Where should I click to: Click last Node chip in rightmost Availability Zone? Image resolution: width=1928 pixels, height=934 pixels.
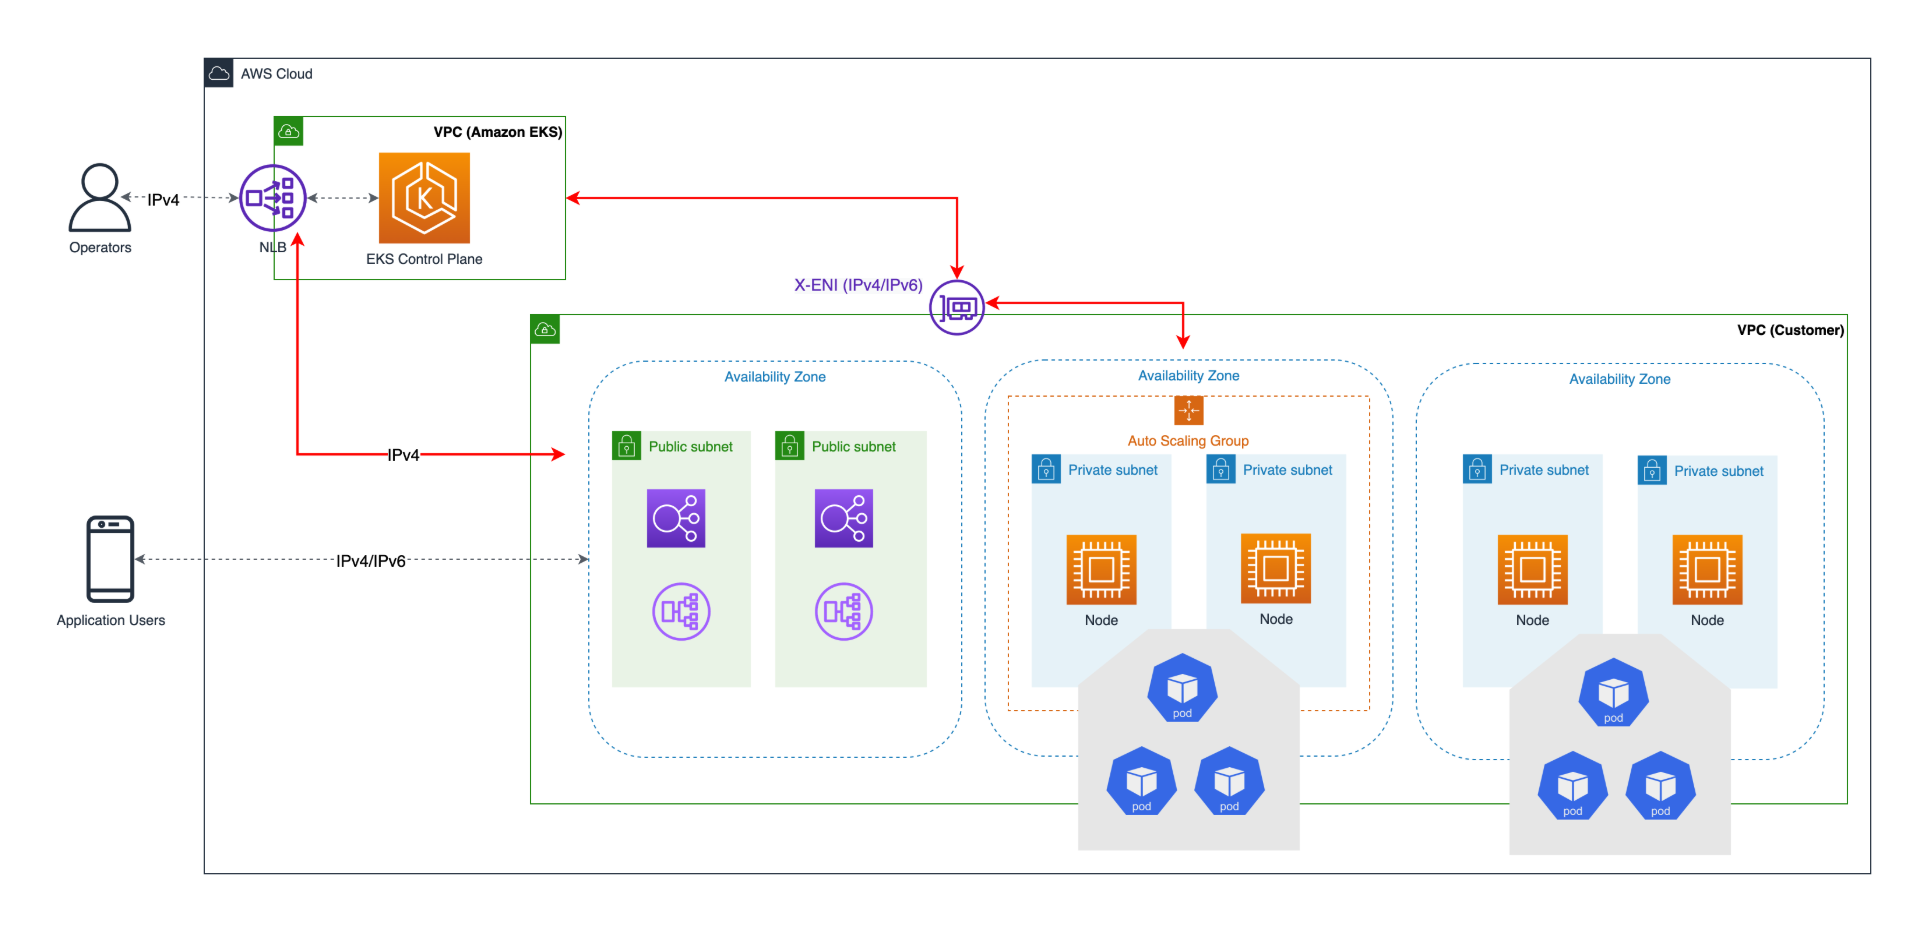click(1707, 570)
